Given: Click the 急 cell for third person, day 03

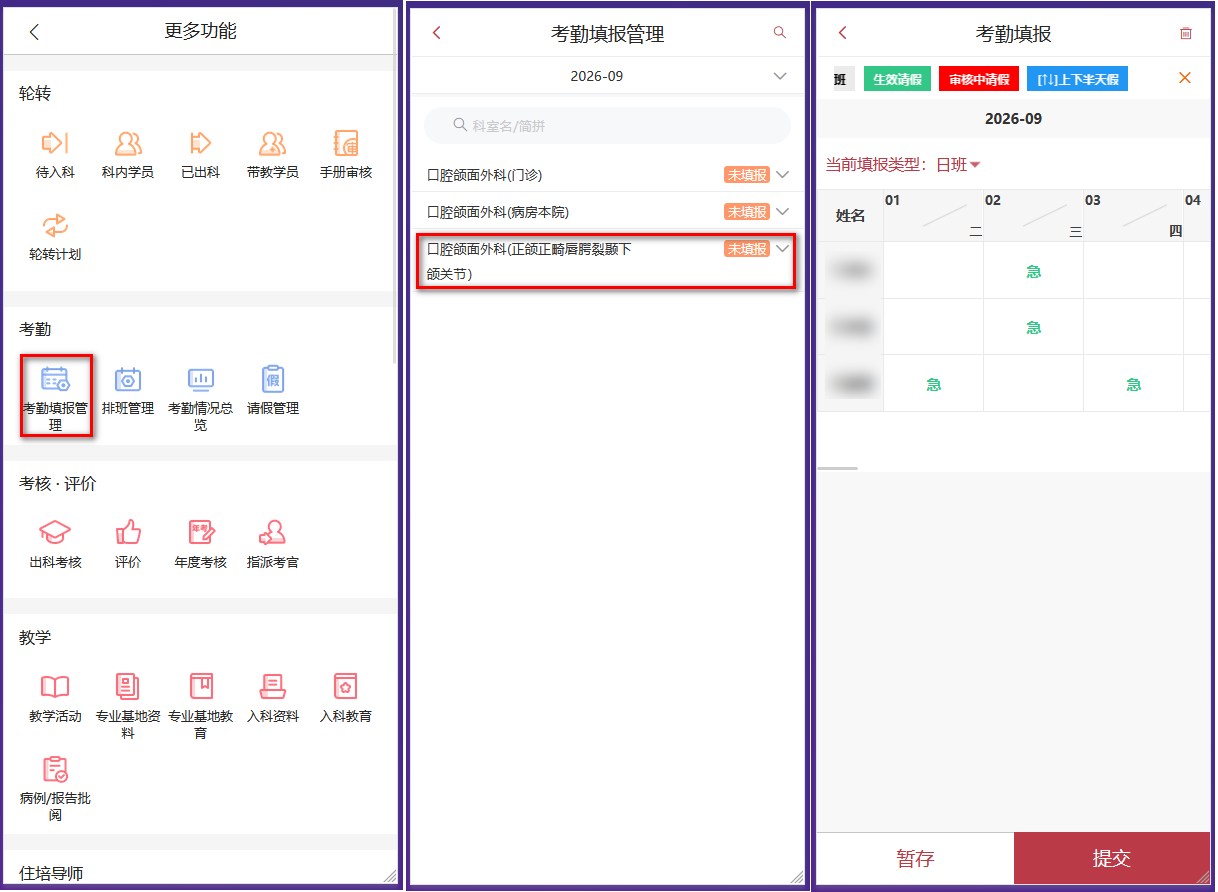Looking at the screenshot, I should (x=1133, y=384).
